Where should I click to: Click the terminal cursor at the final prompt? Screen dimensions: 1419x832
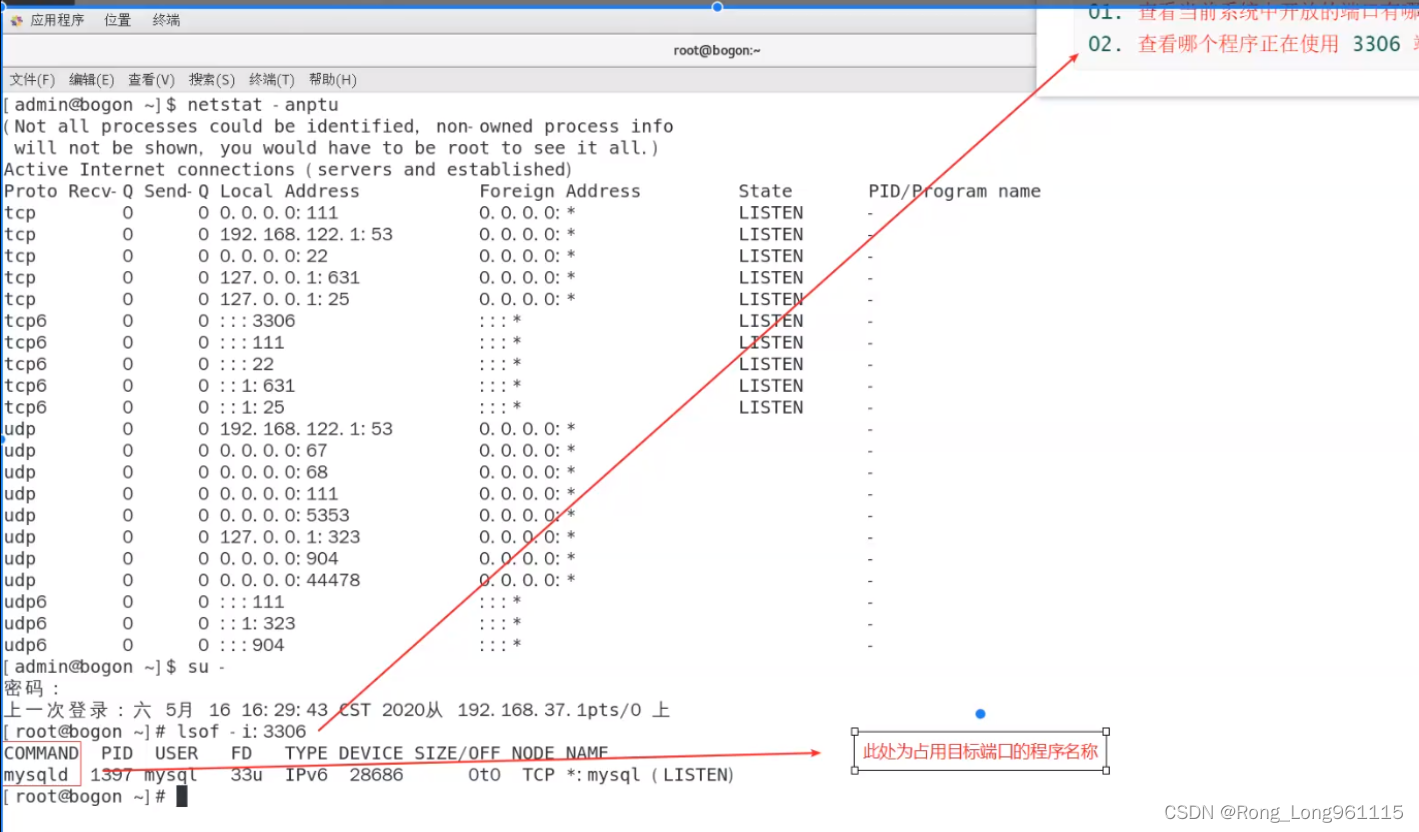point(182,797)
